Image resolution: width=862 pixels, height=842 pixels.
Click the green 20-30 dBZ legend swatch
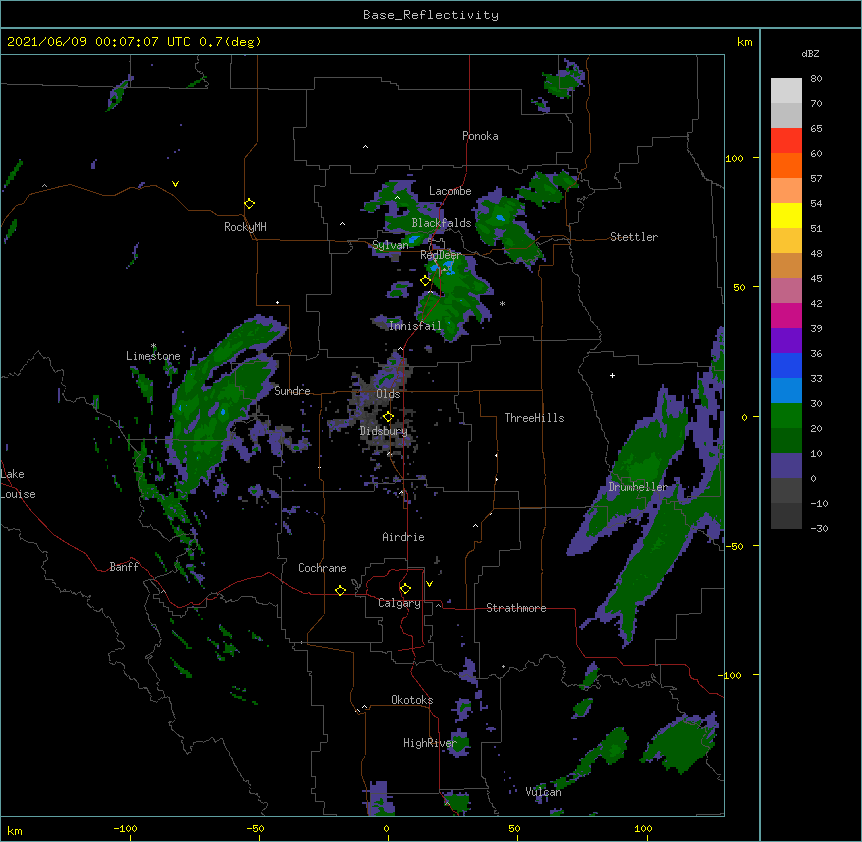(x=786, y=416)
